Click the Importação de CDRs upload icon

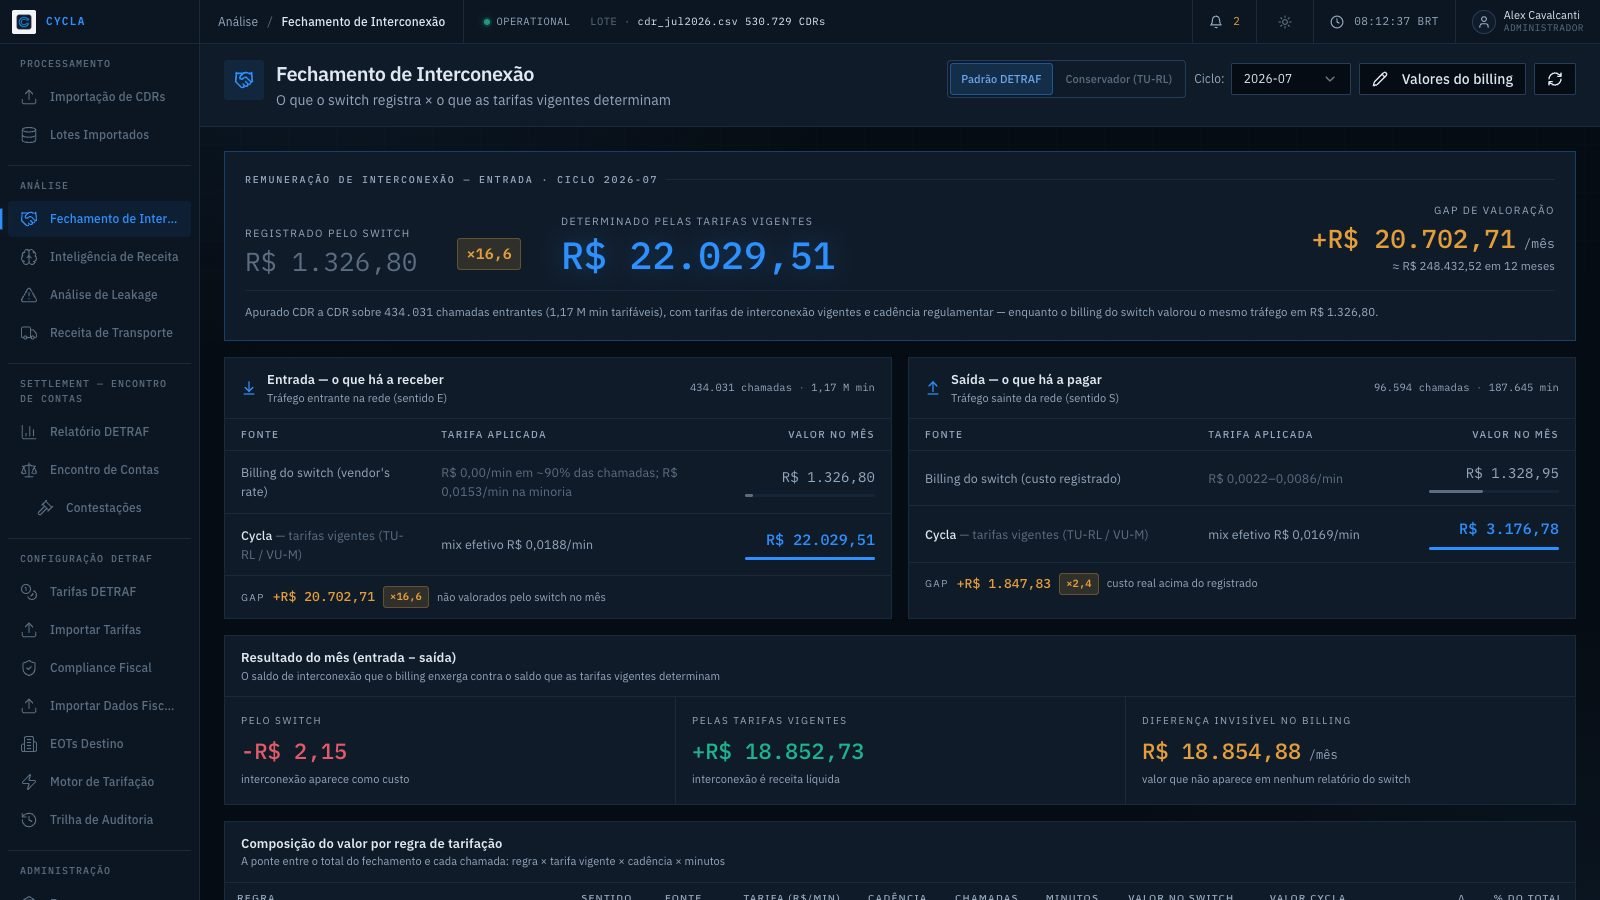coord(29,97)
